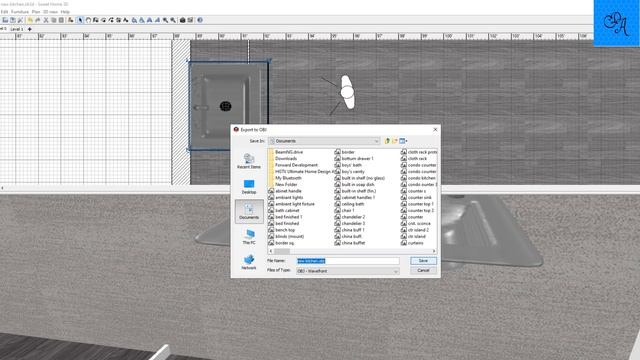Choose the Create walls tool

[x=96, y=20]
